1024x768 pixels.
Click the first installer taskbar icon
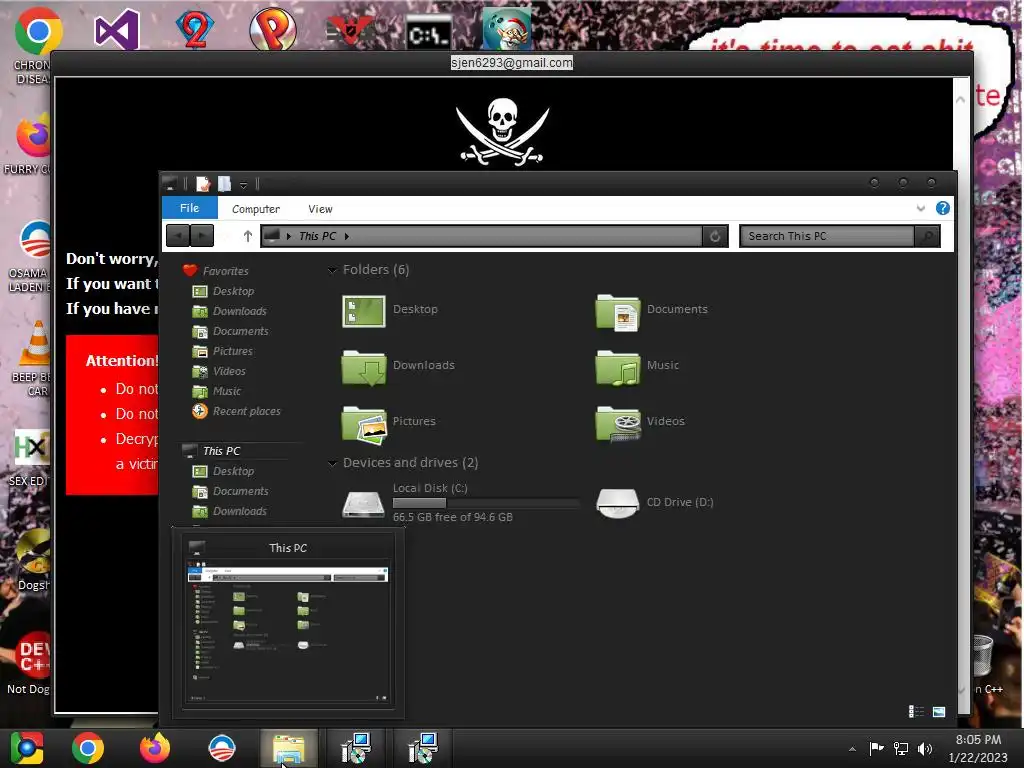coord(357,748)
